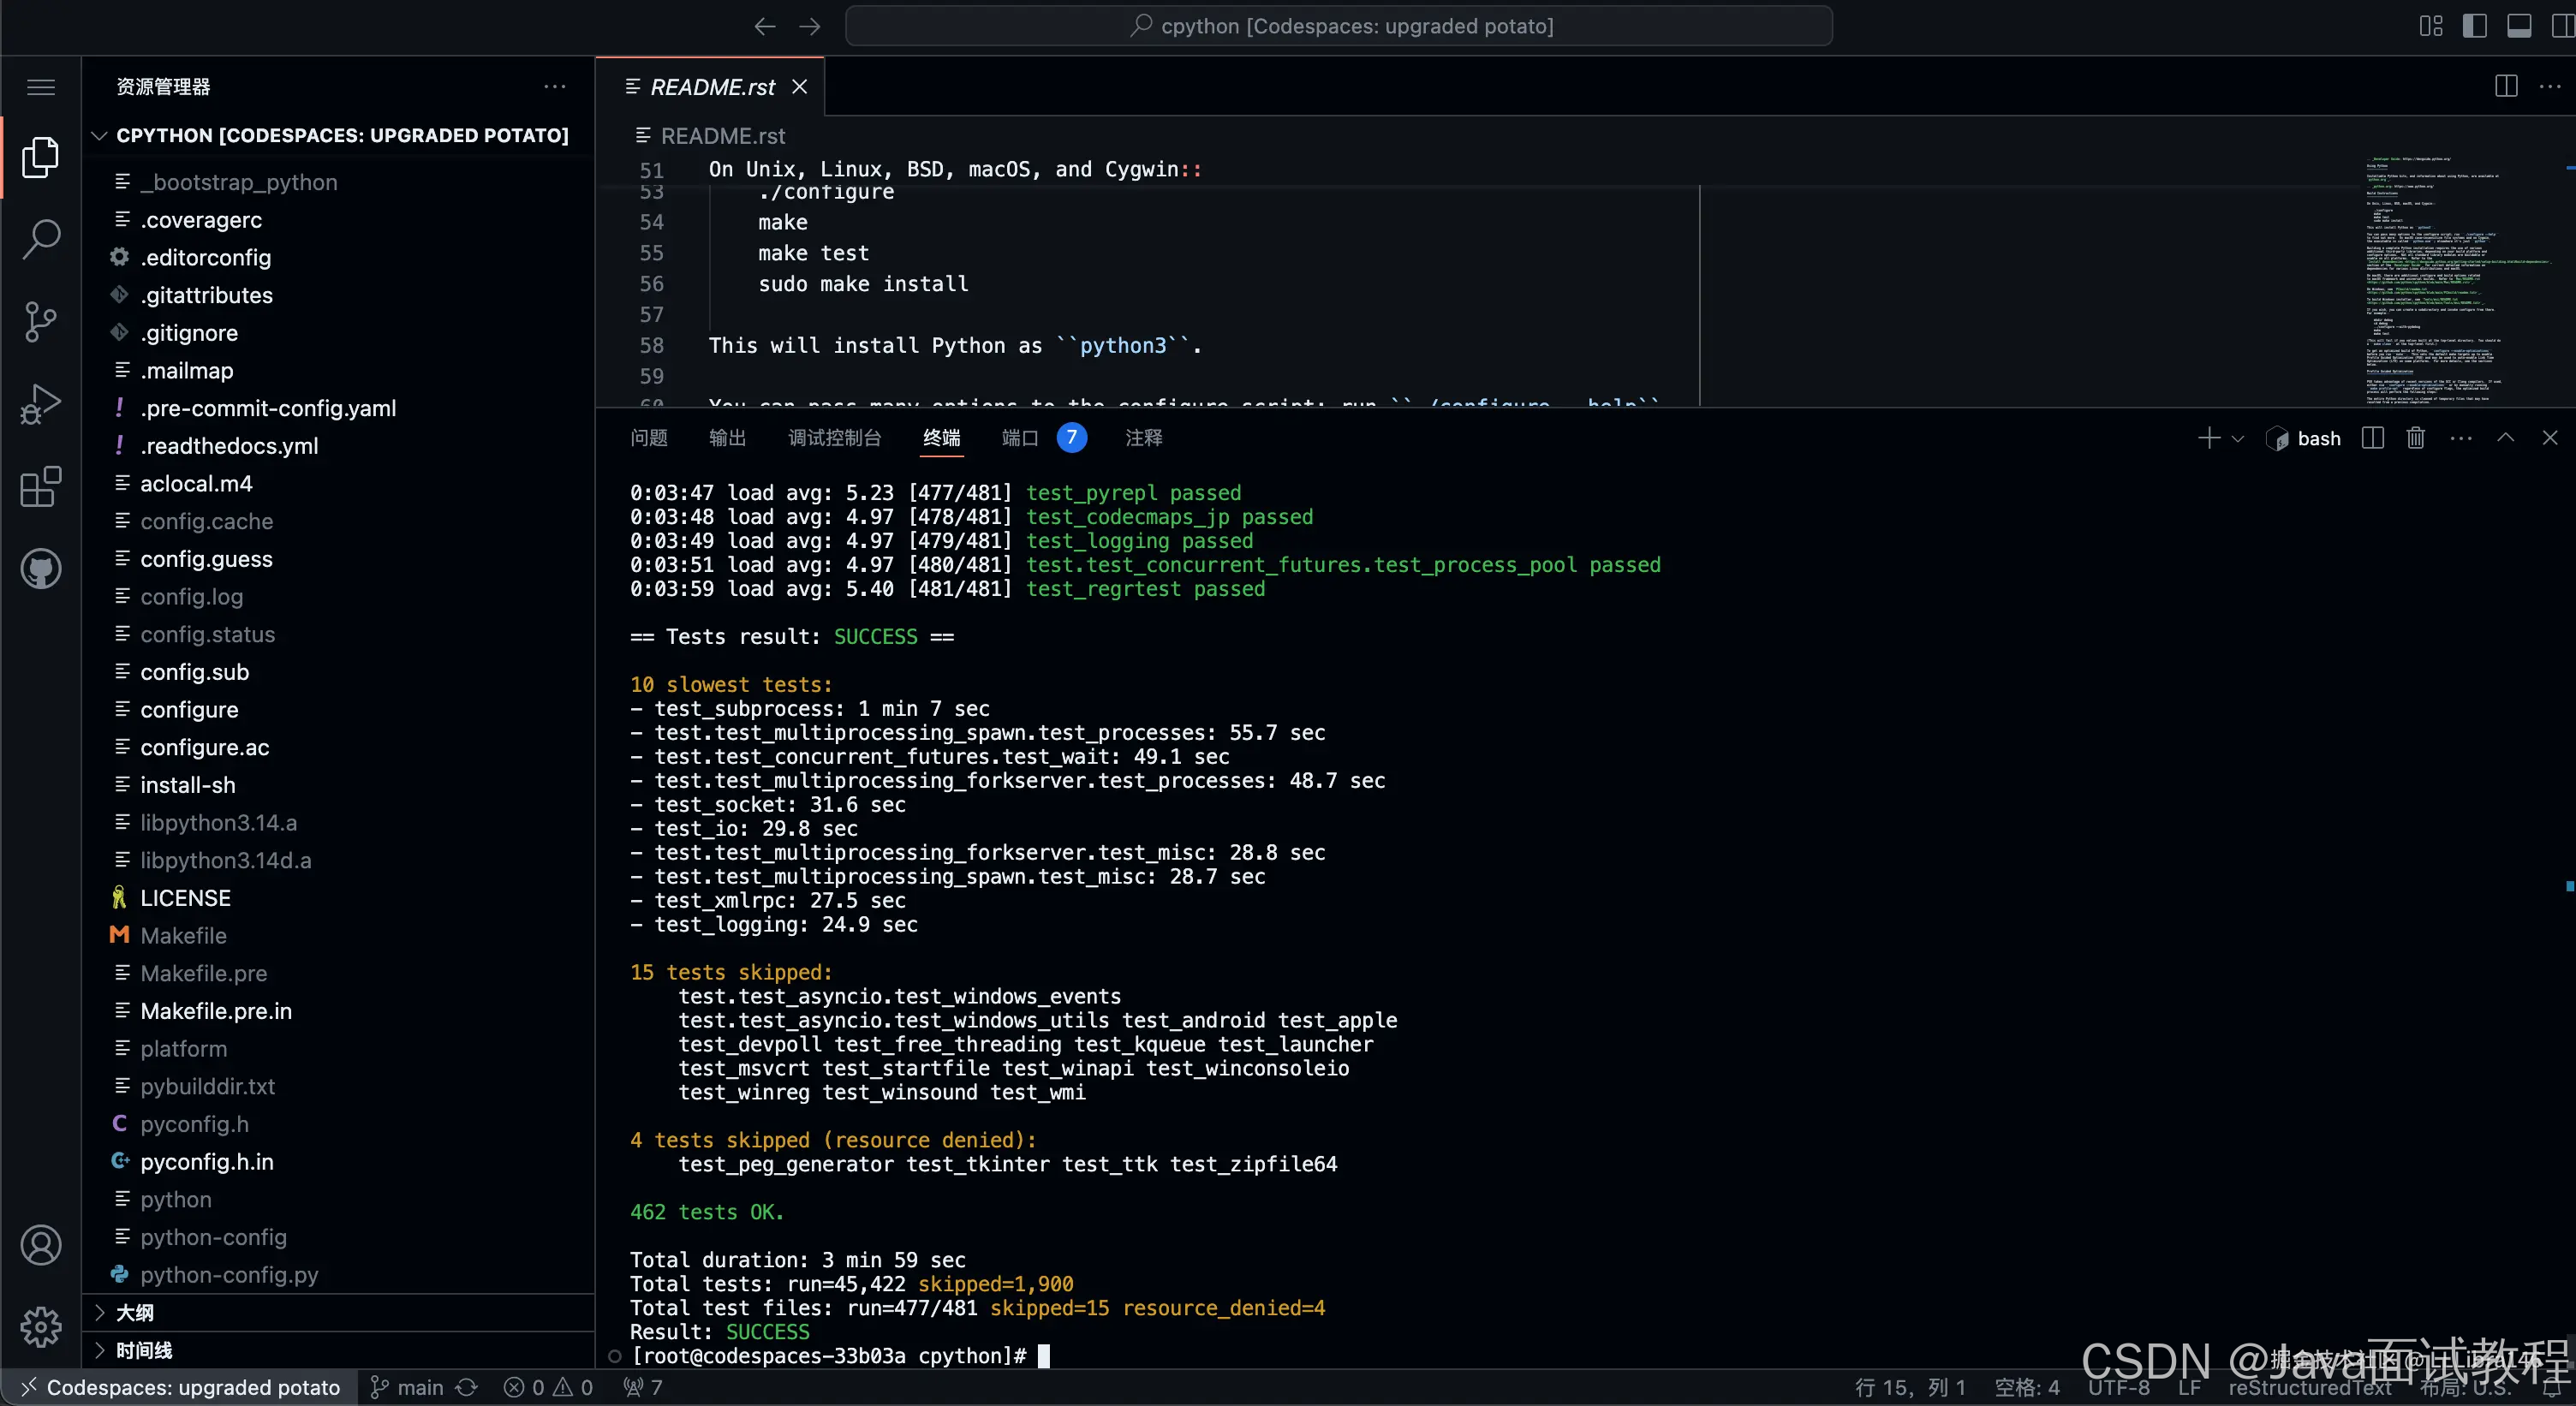Image resolution: width=2576 pixels, height=1406 pixels.
Task: Open Explorer views and more actions menu
Action: point(555,87)
